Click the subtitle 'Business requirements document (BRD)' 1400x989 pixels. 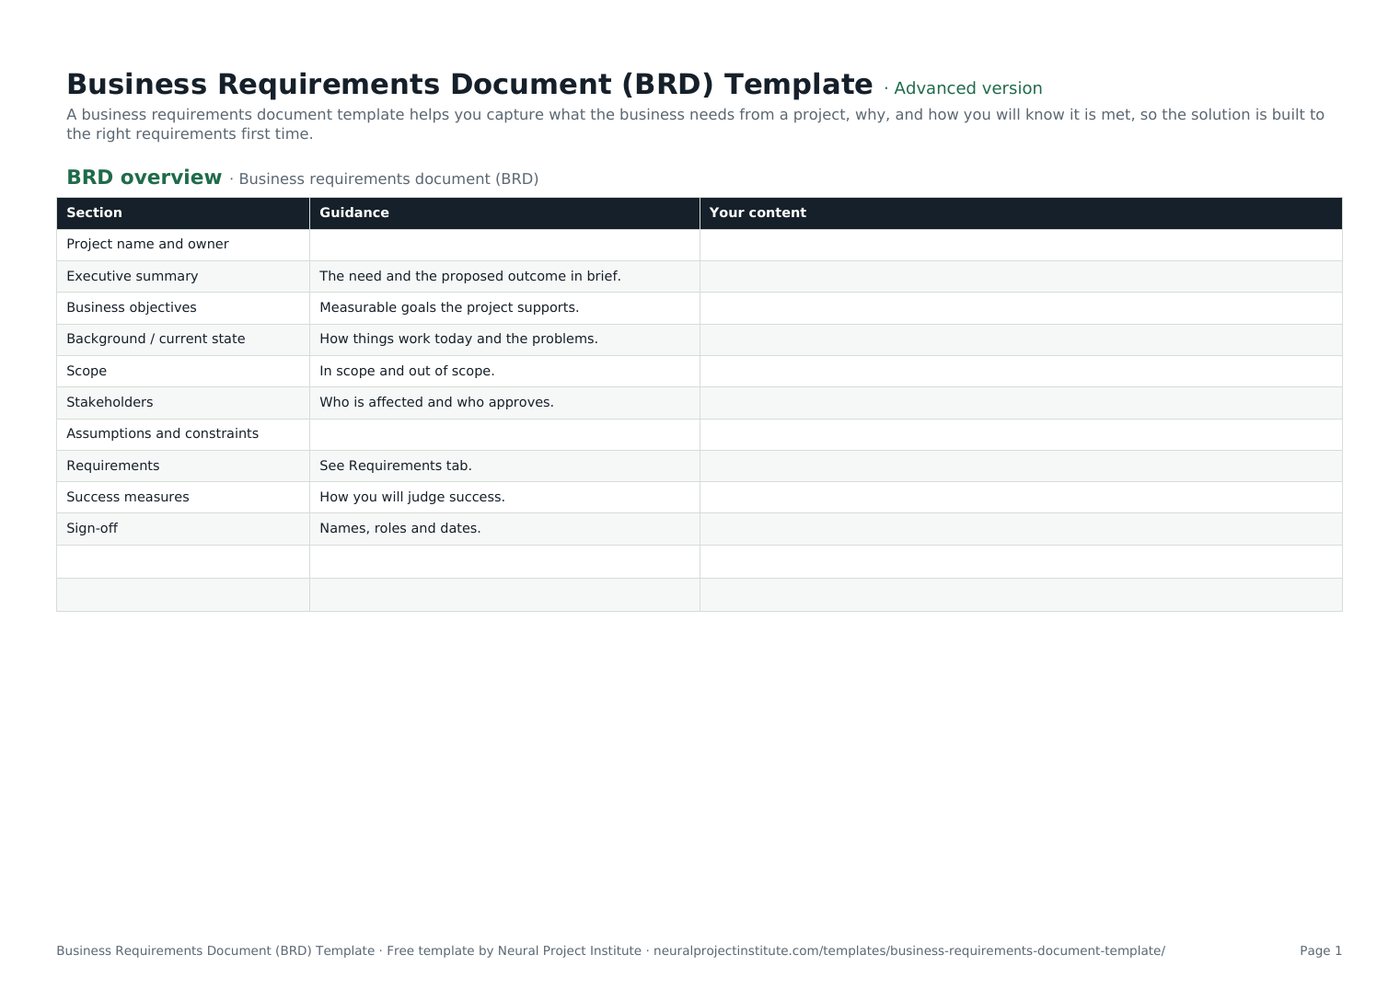pos(389,179)
